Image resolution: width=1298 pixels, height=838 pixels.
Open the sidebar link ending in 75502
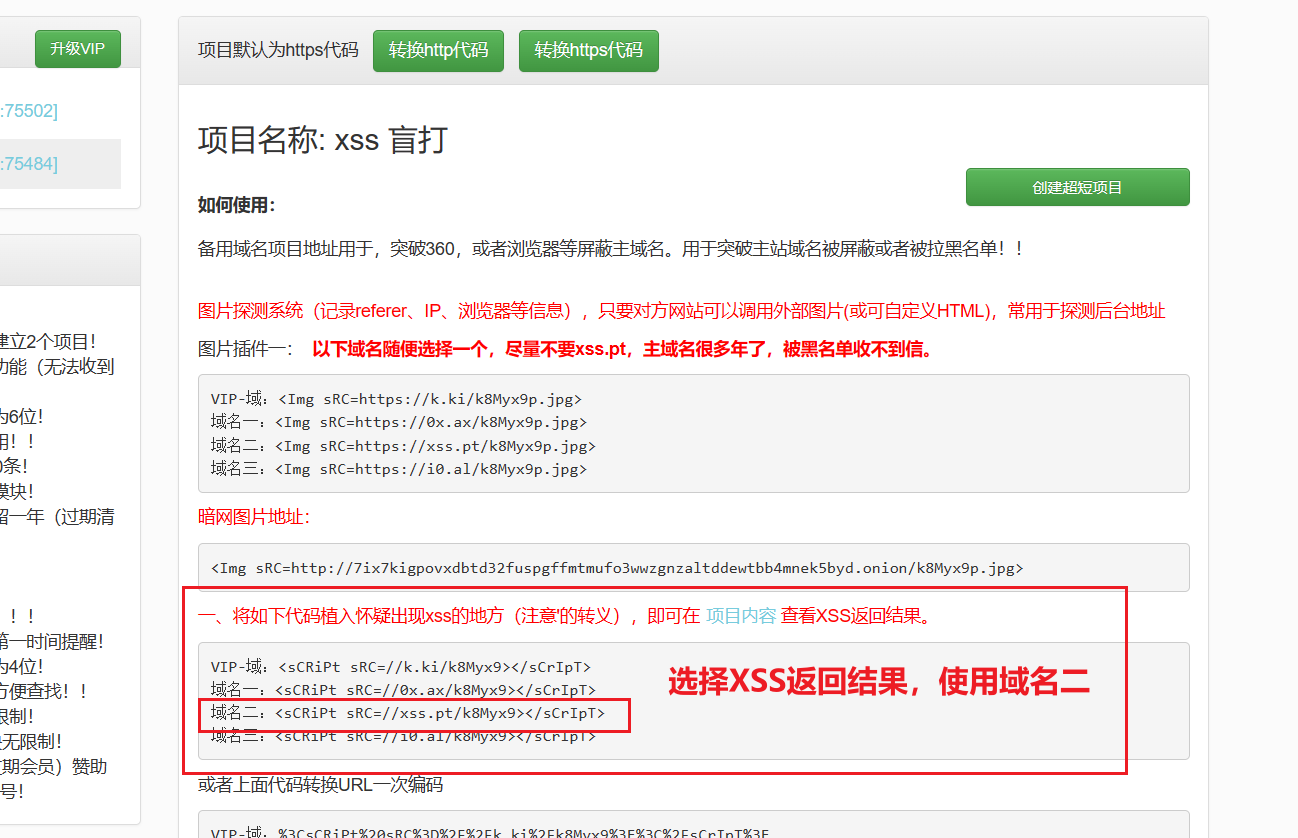29,111
